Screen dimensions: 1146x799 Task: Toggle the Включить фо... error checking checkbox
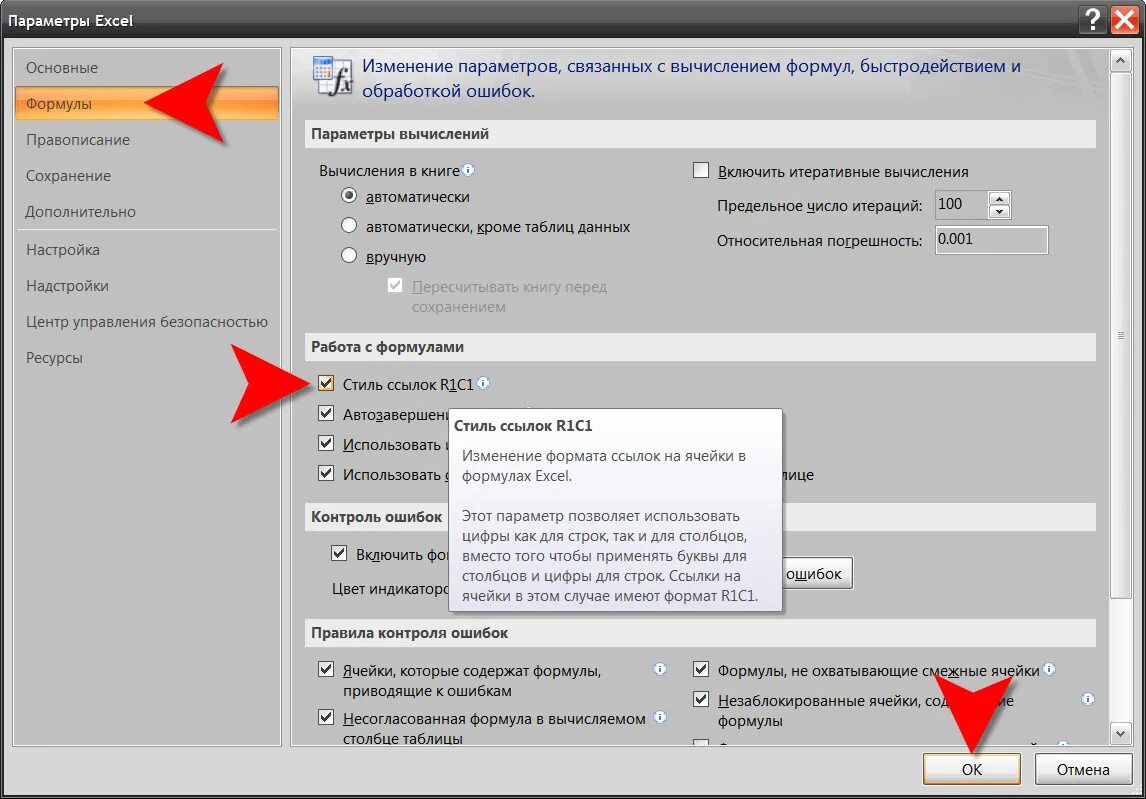pos(339,553)
